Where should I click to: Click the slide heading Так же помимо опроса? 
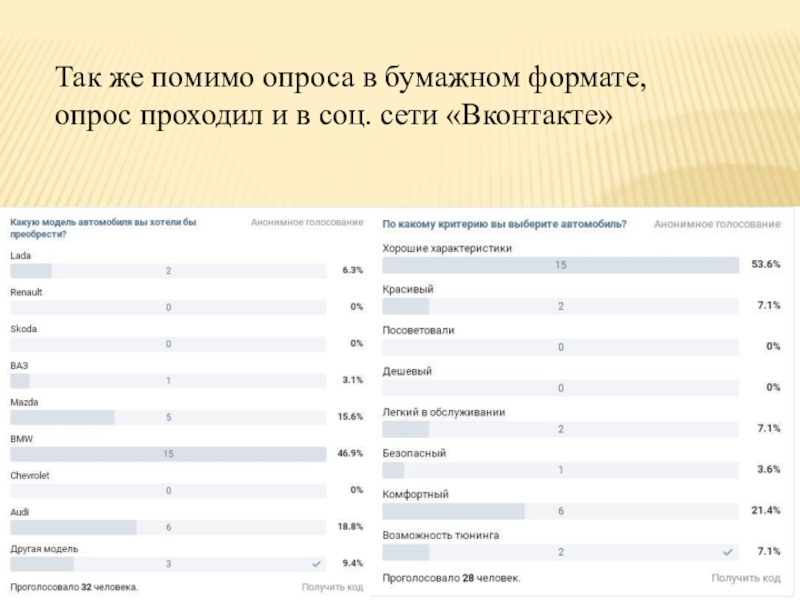(351, 95)
